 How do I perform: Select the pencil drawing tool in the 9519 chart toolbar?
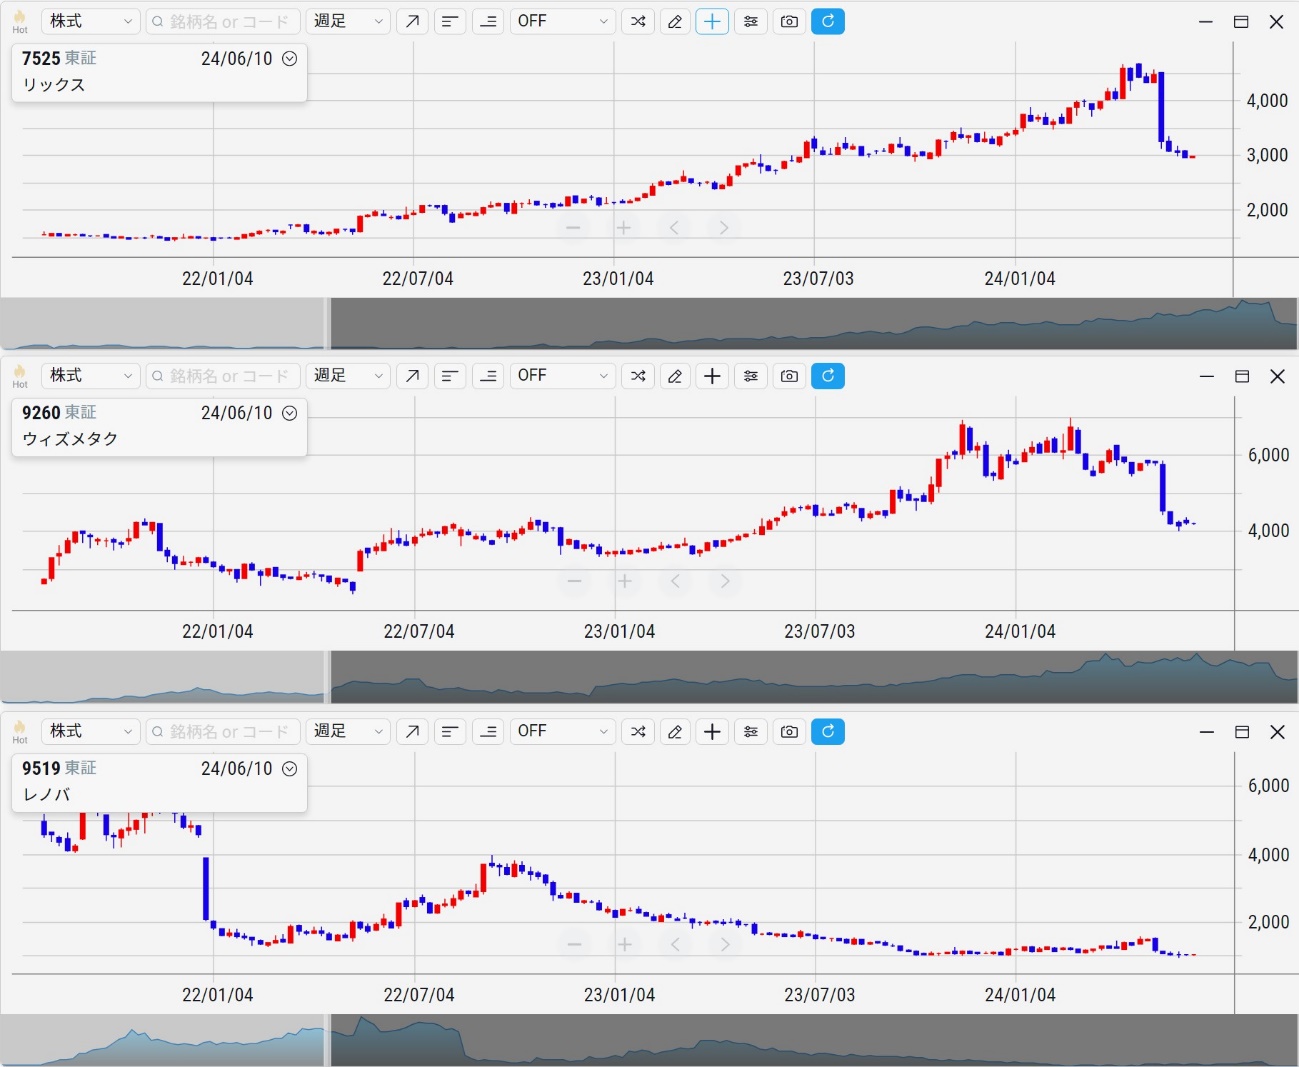675,732
